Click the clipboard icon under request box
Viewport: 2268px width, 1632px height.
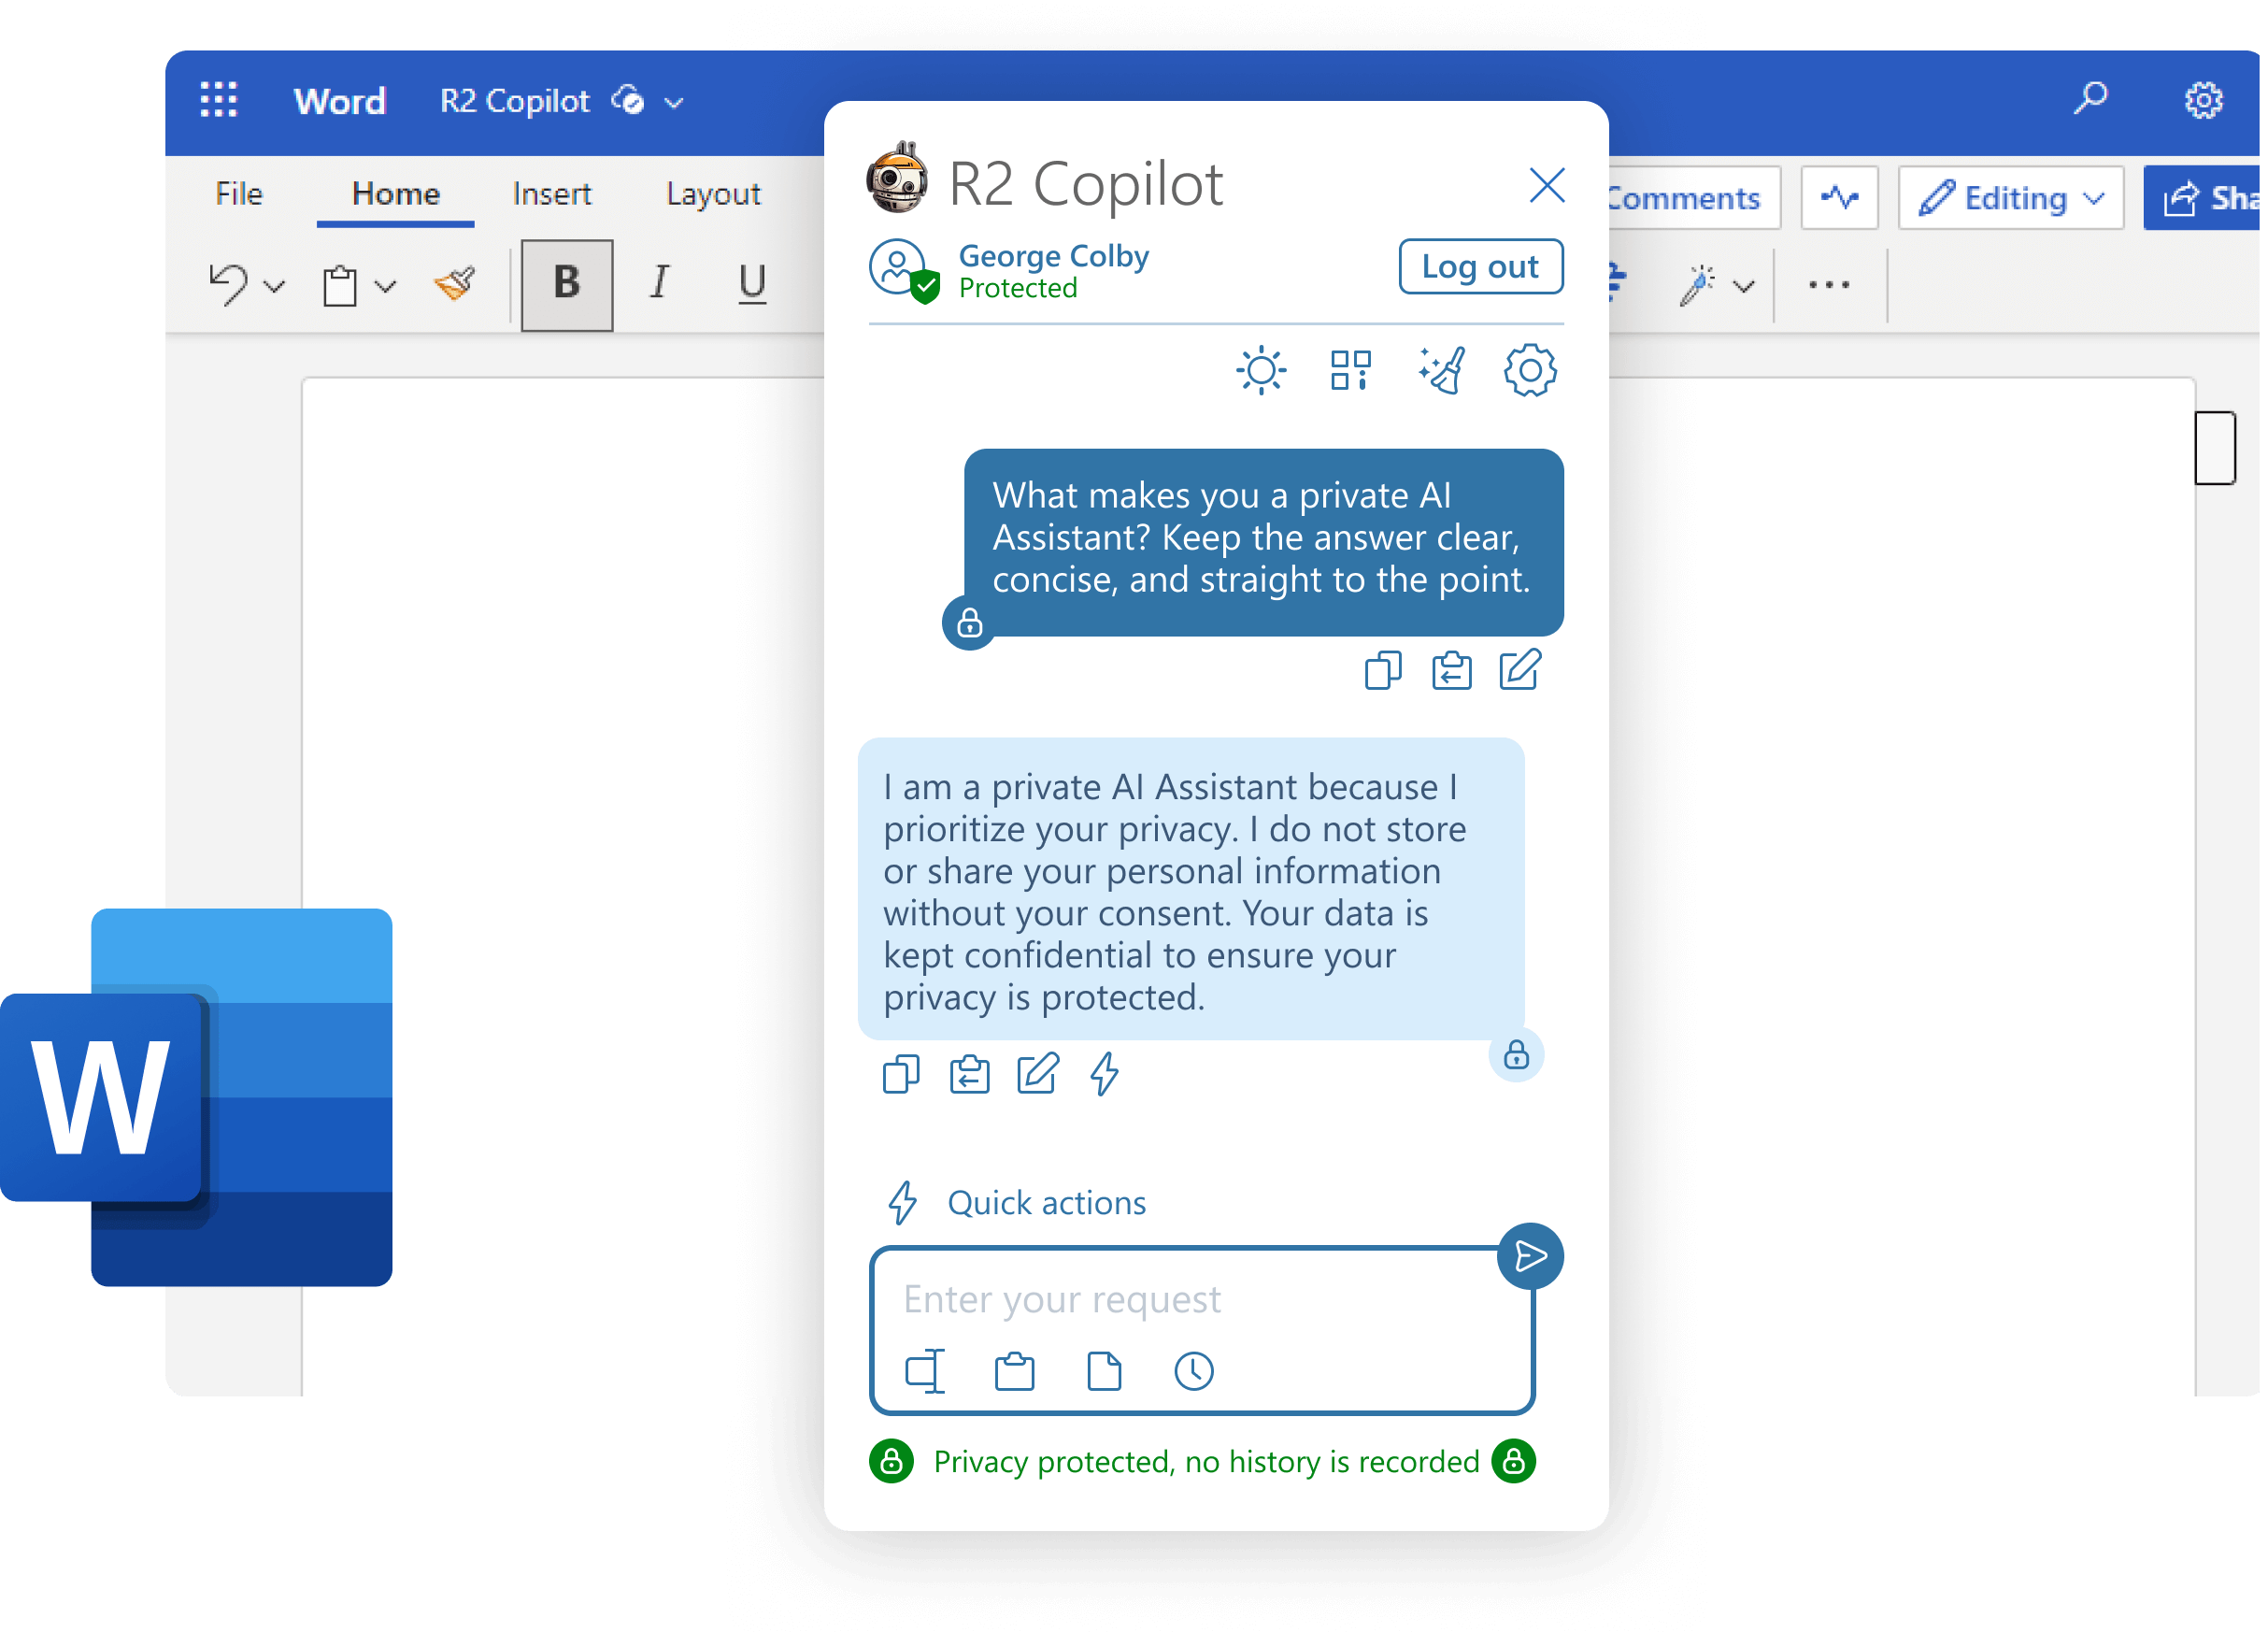pos(1014,1372)
